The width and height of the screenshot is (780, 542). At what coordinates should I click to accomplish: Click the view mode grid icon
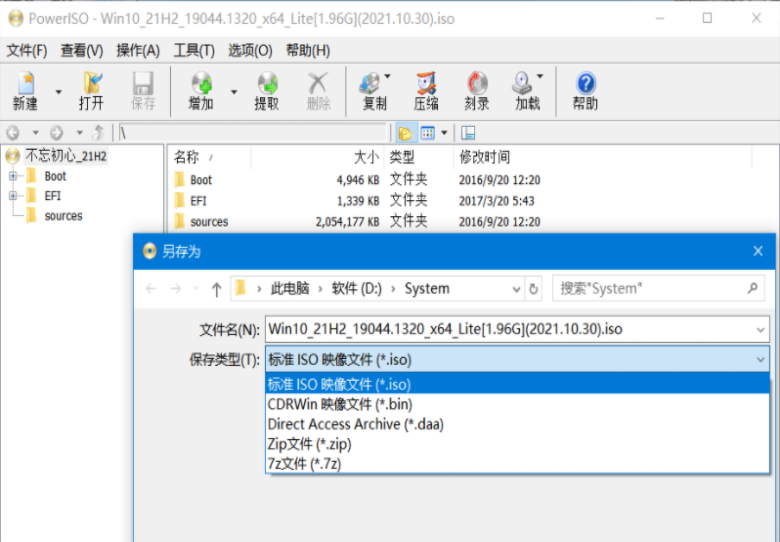coord(428,133)
